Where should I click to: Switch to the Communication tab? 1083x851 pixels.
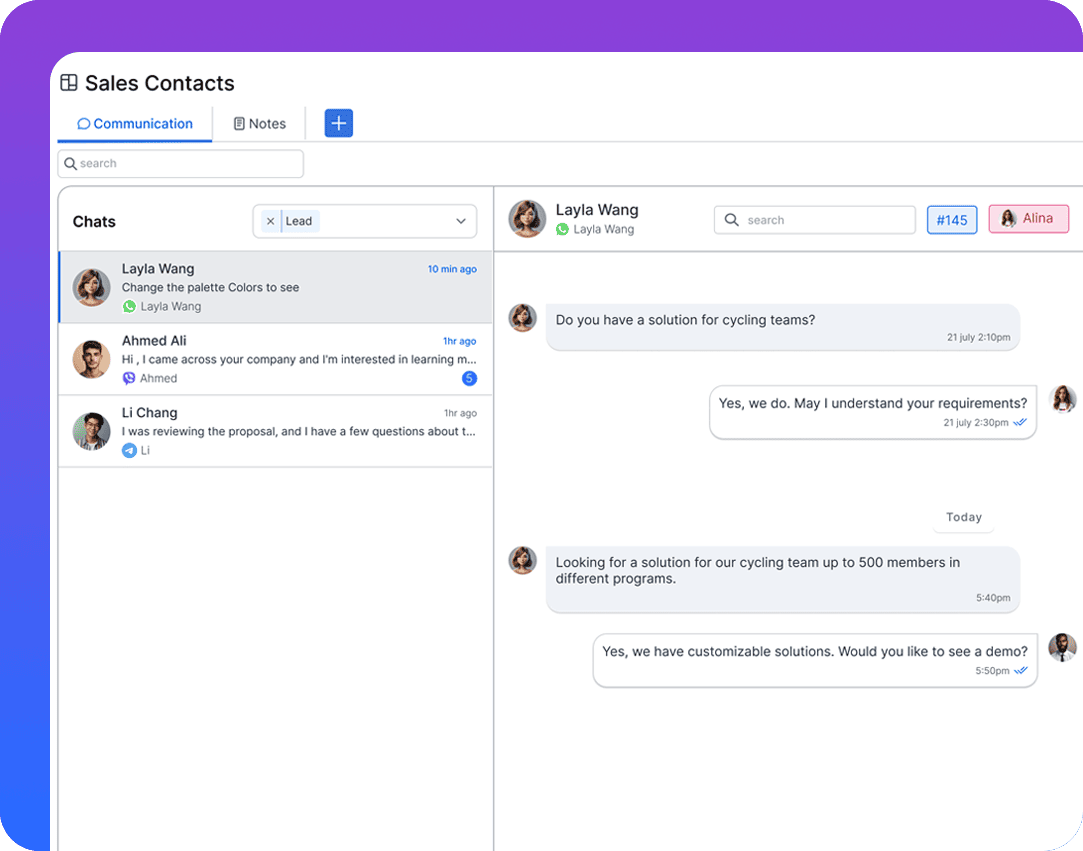tap(135, 124)
